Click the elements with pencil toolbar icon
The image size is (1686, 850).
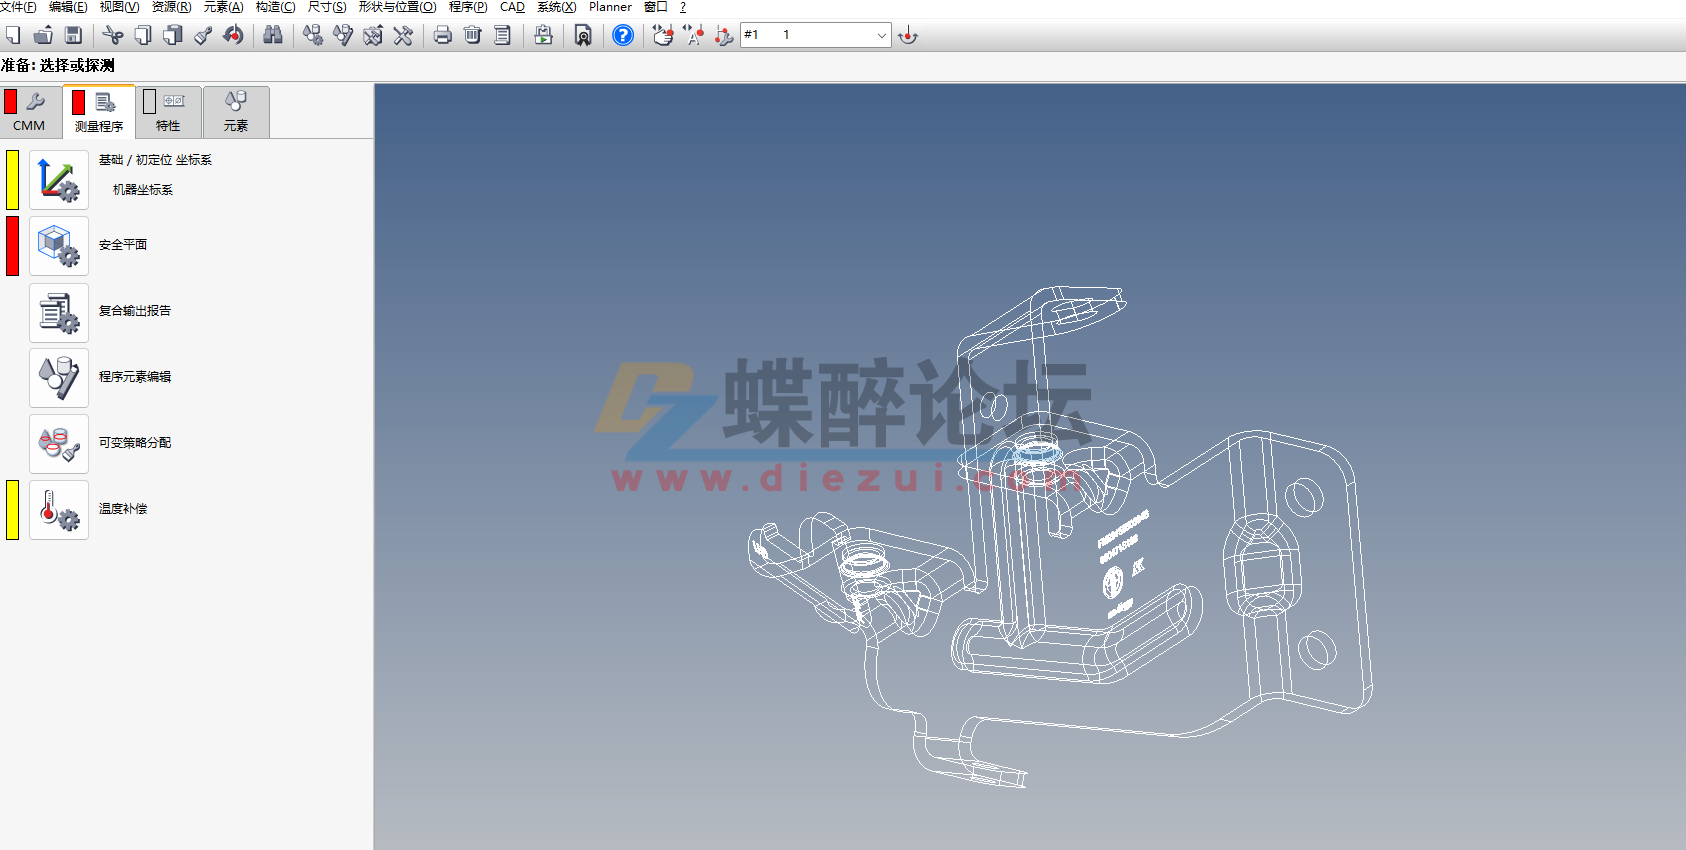coord(343,36)
